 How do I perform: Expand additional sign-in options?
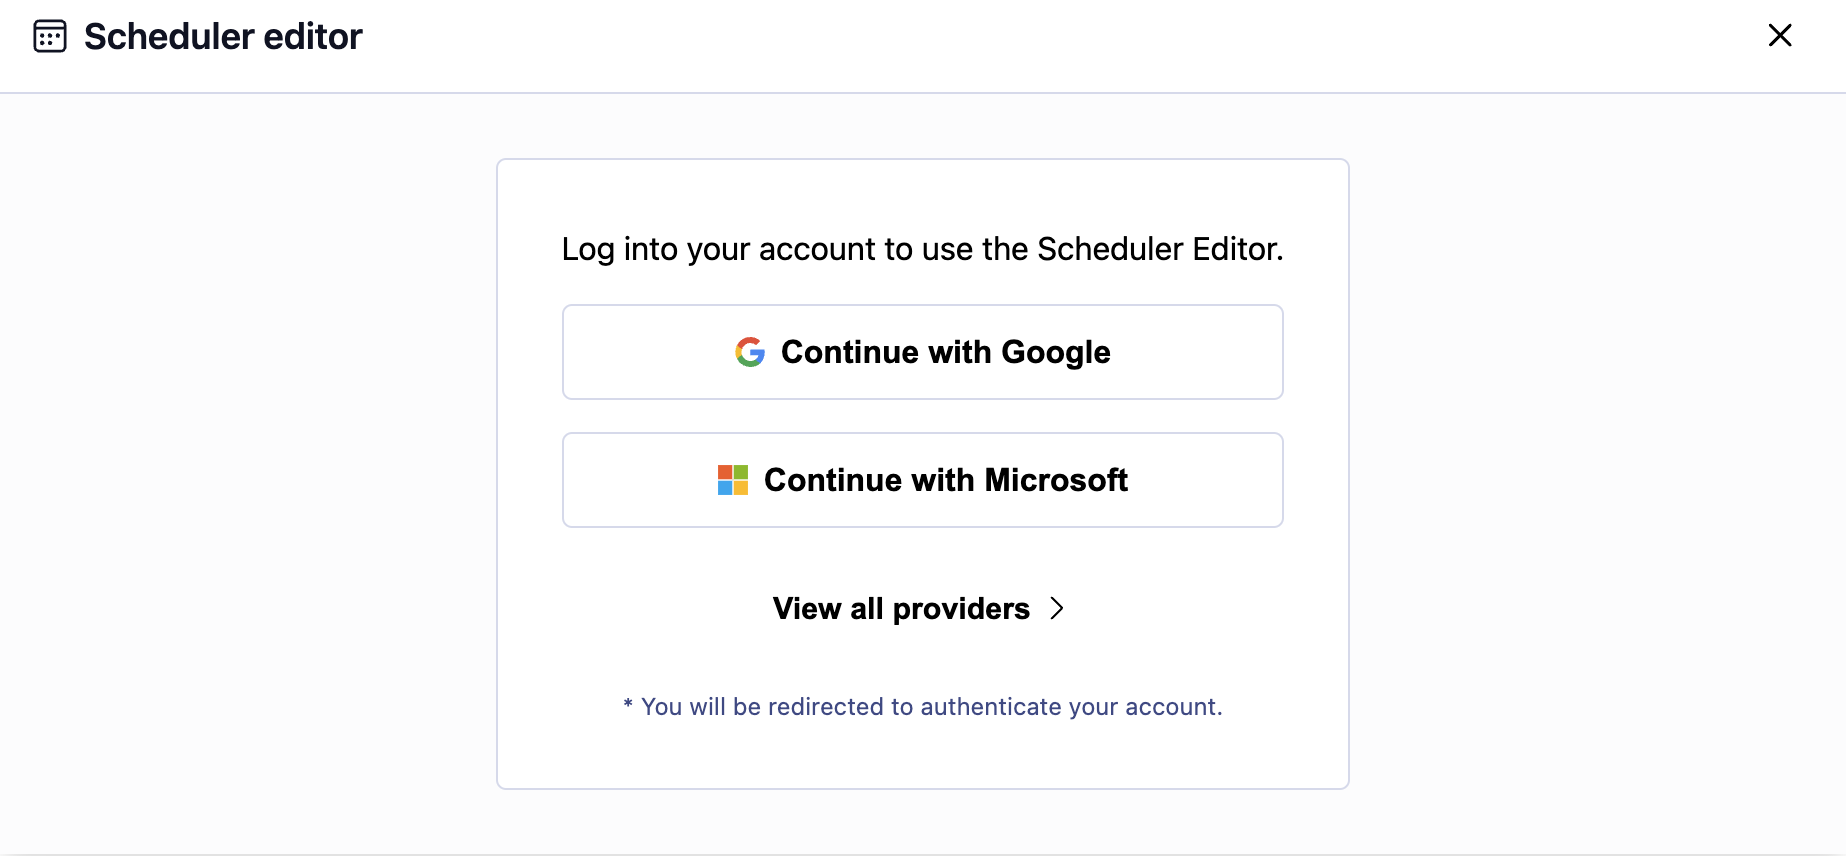(x=900, y=608)
